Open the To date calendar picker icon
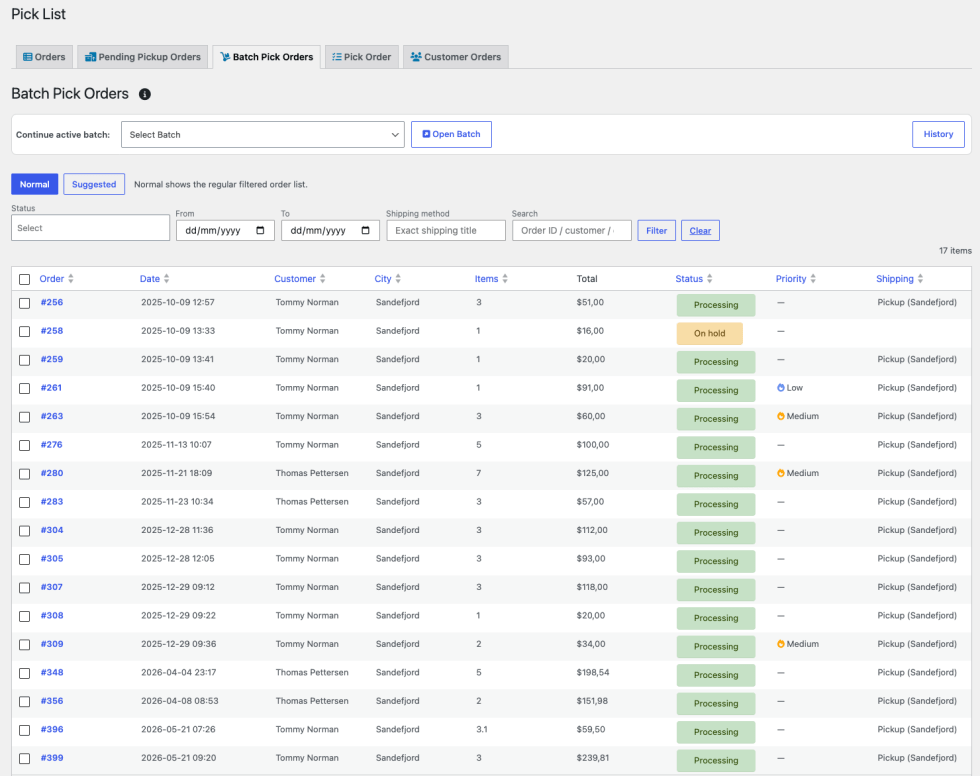This screenshot has width=980, height=776. pos(366,231)
